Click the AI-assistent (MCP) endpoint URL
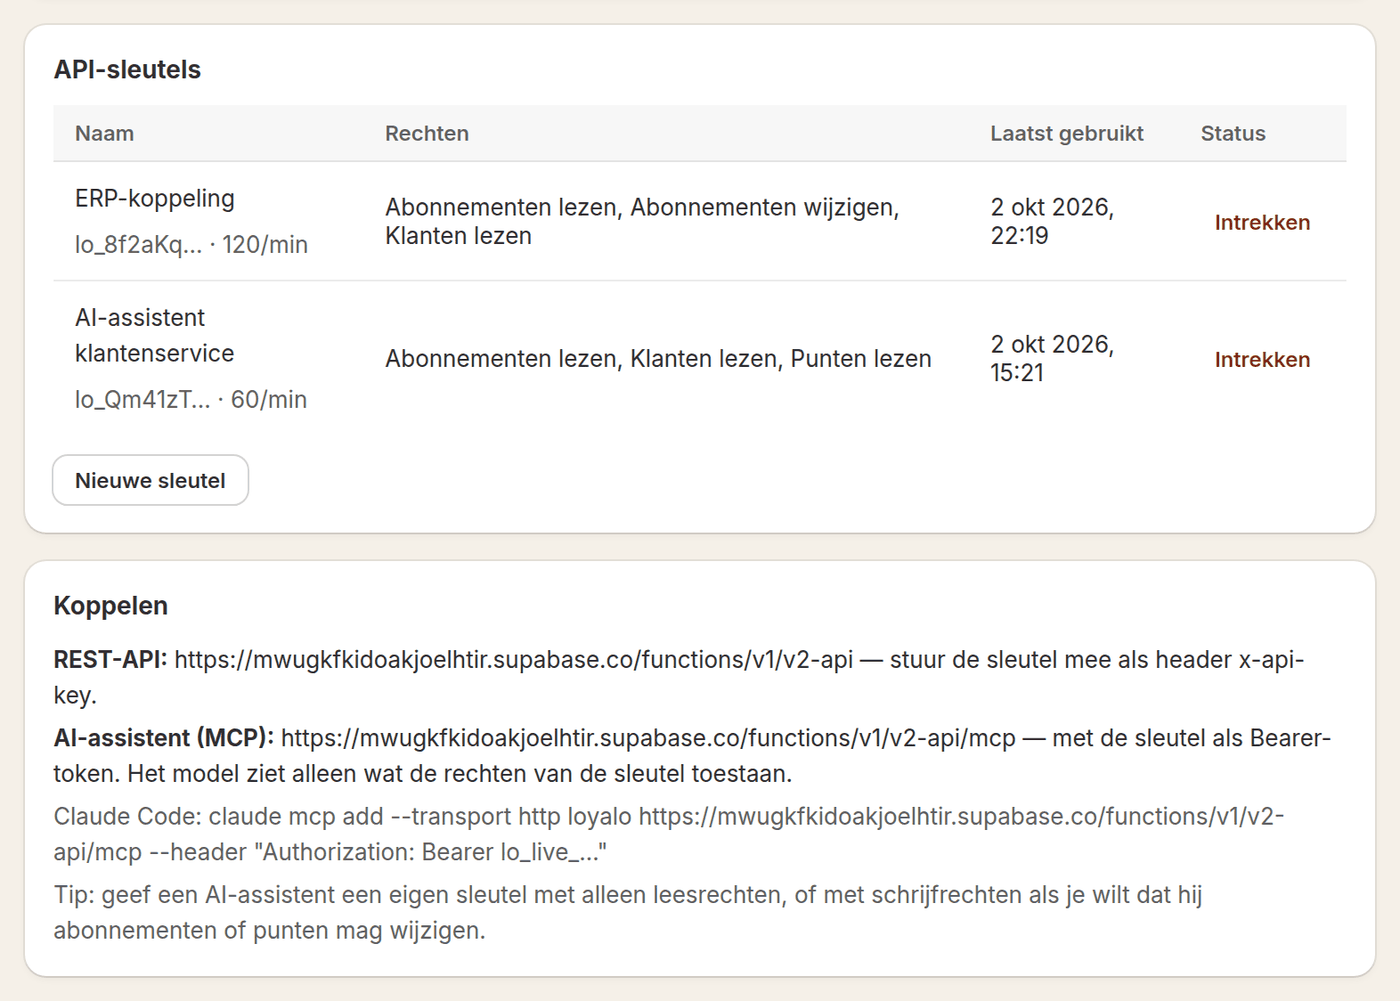The height and width of the screenshot is (1001, 1400). pyautogui.click(x=648, y=738)
